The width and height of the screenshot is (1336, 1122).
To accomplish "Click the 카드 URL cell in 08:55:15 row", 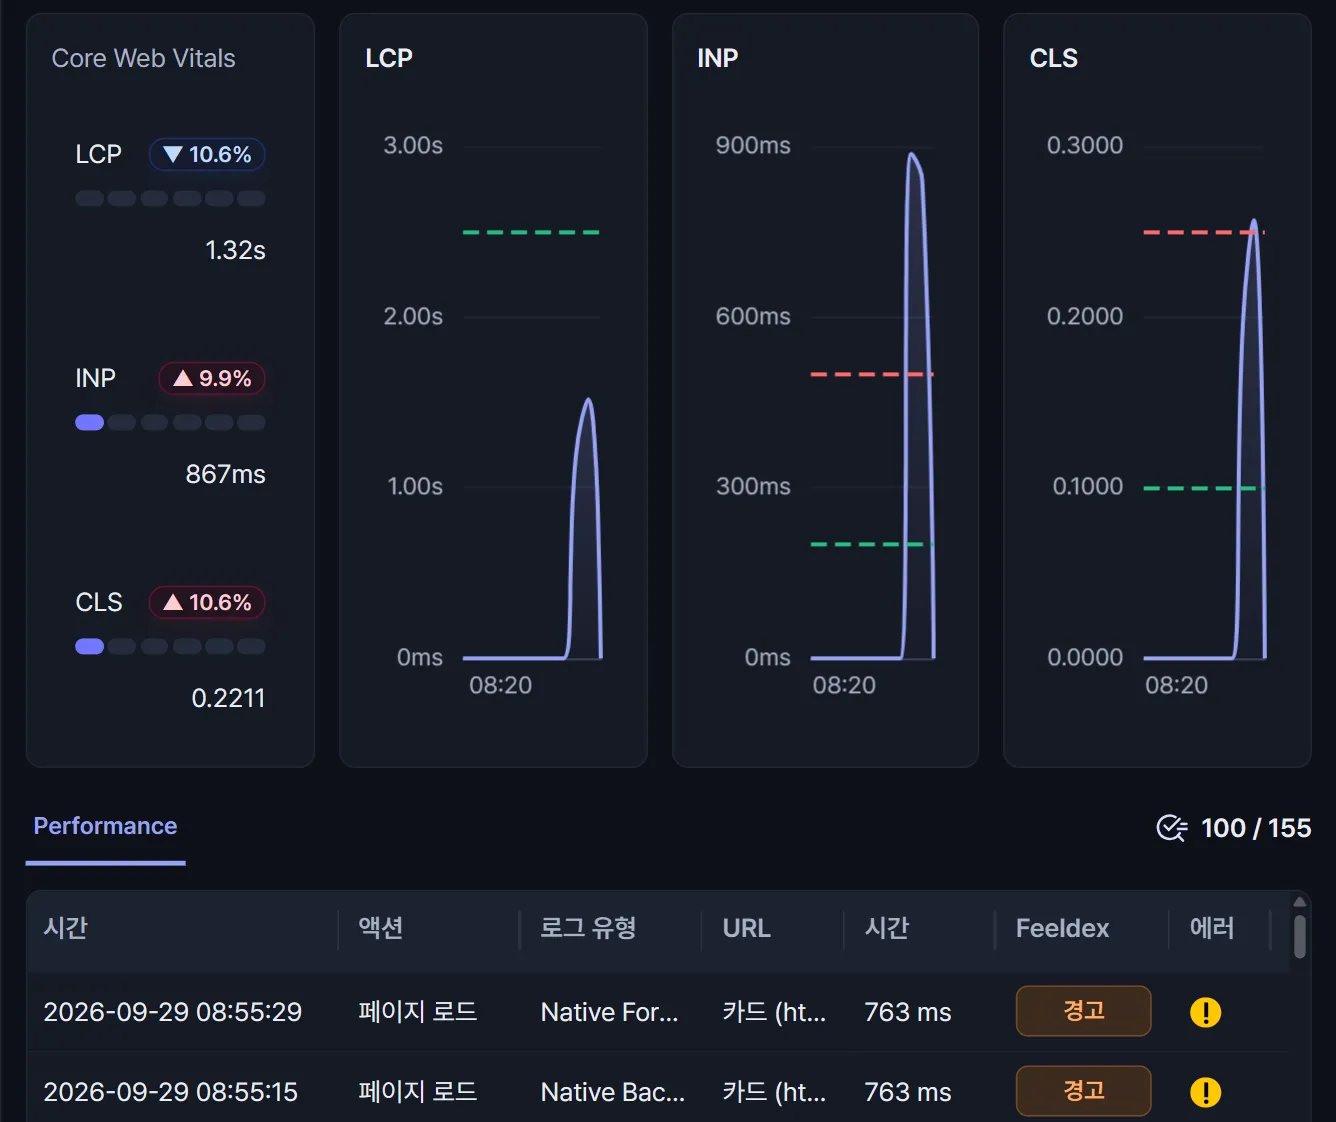I will (x=774, y=1092).
